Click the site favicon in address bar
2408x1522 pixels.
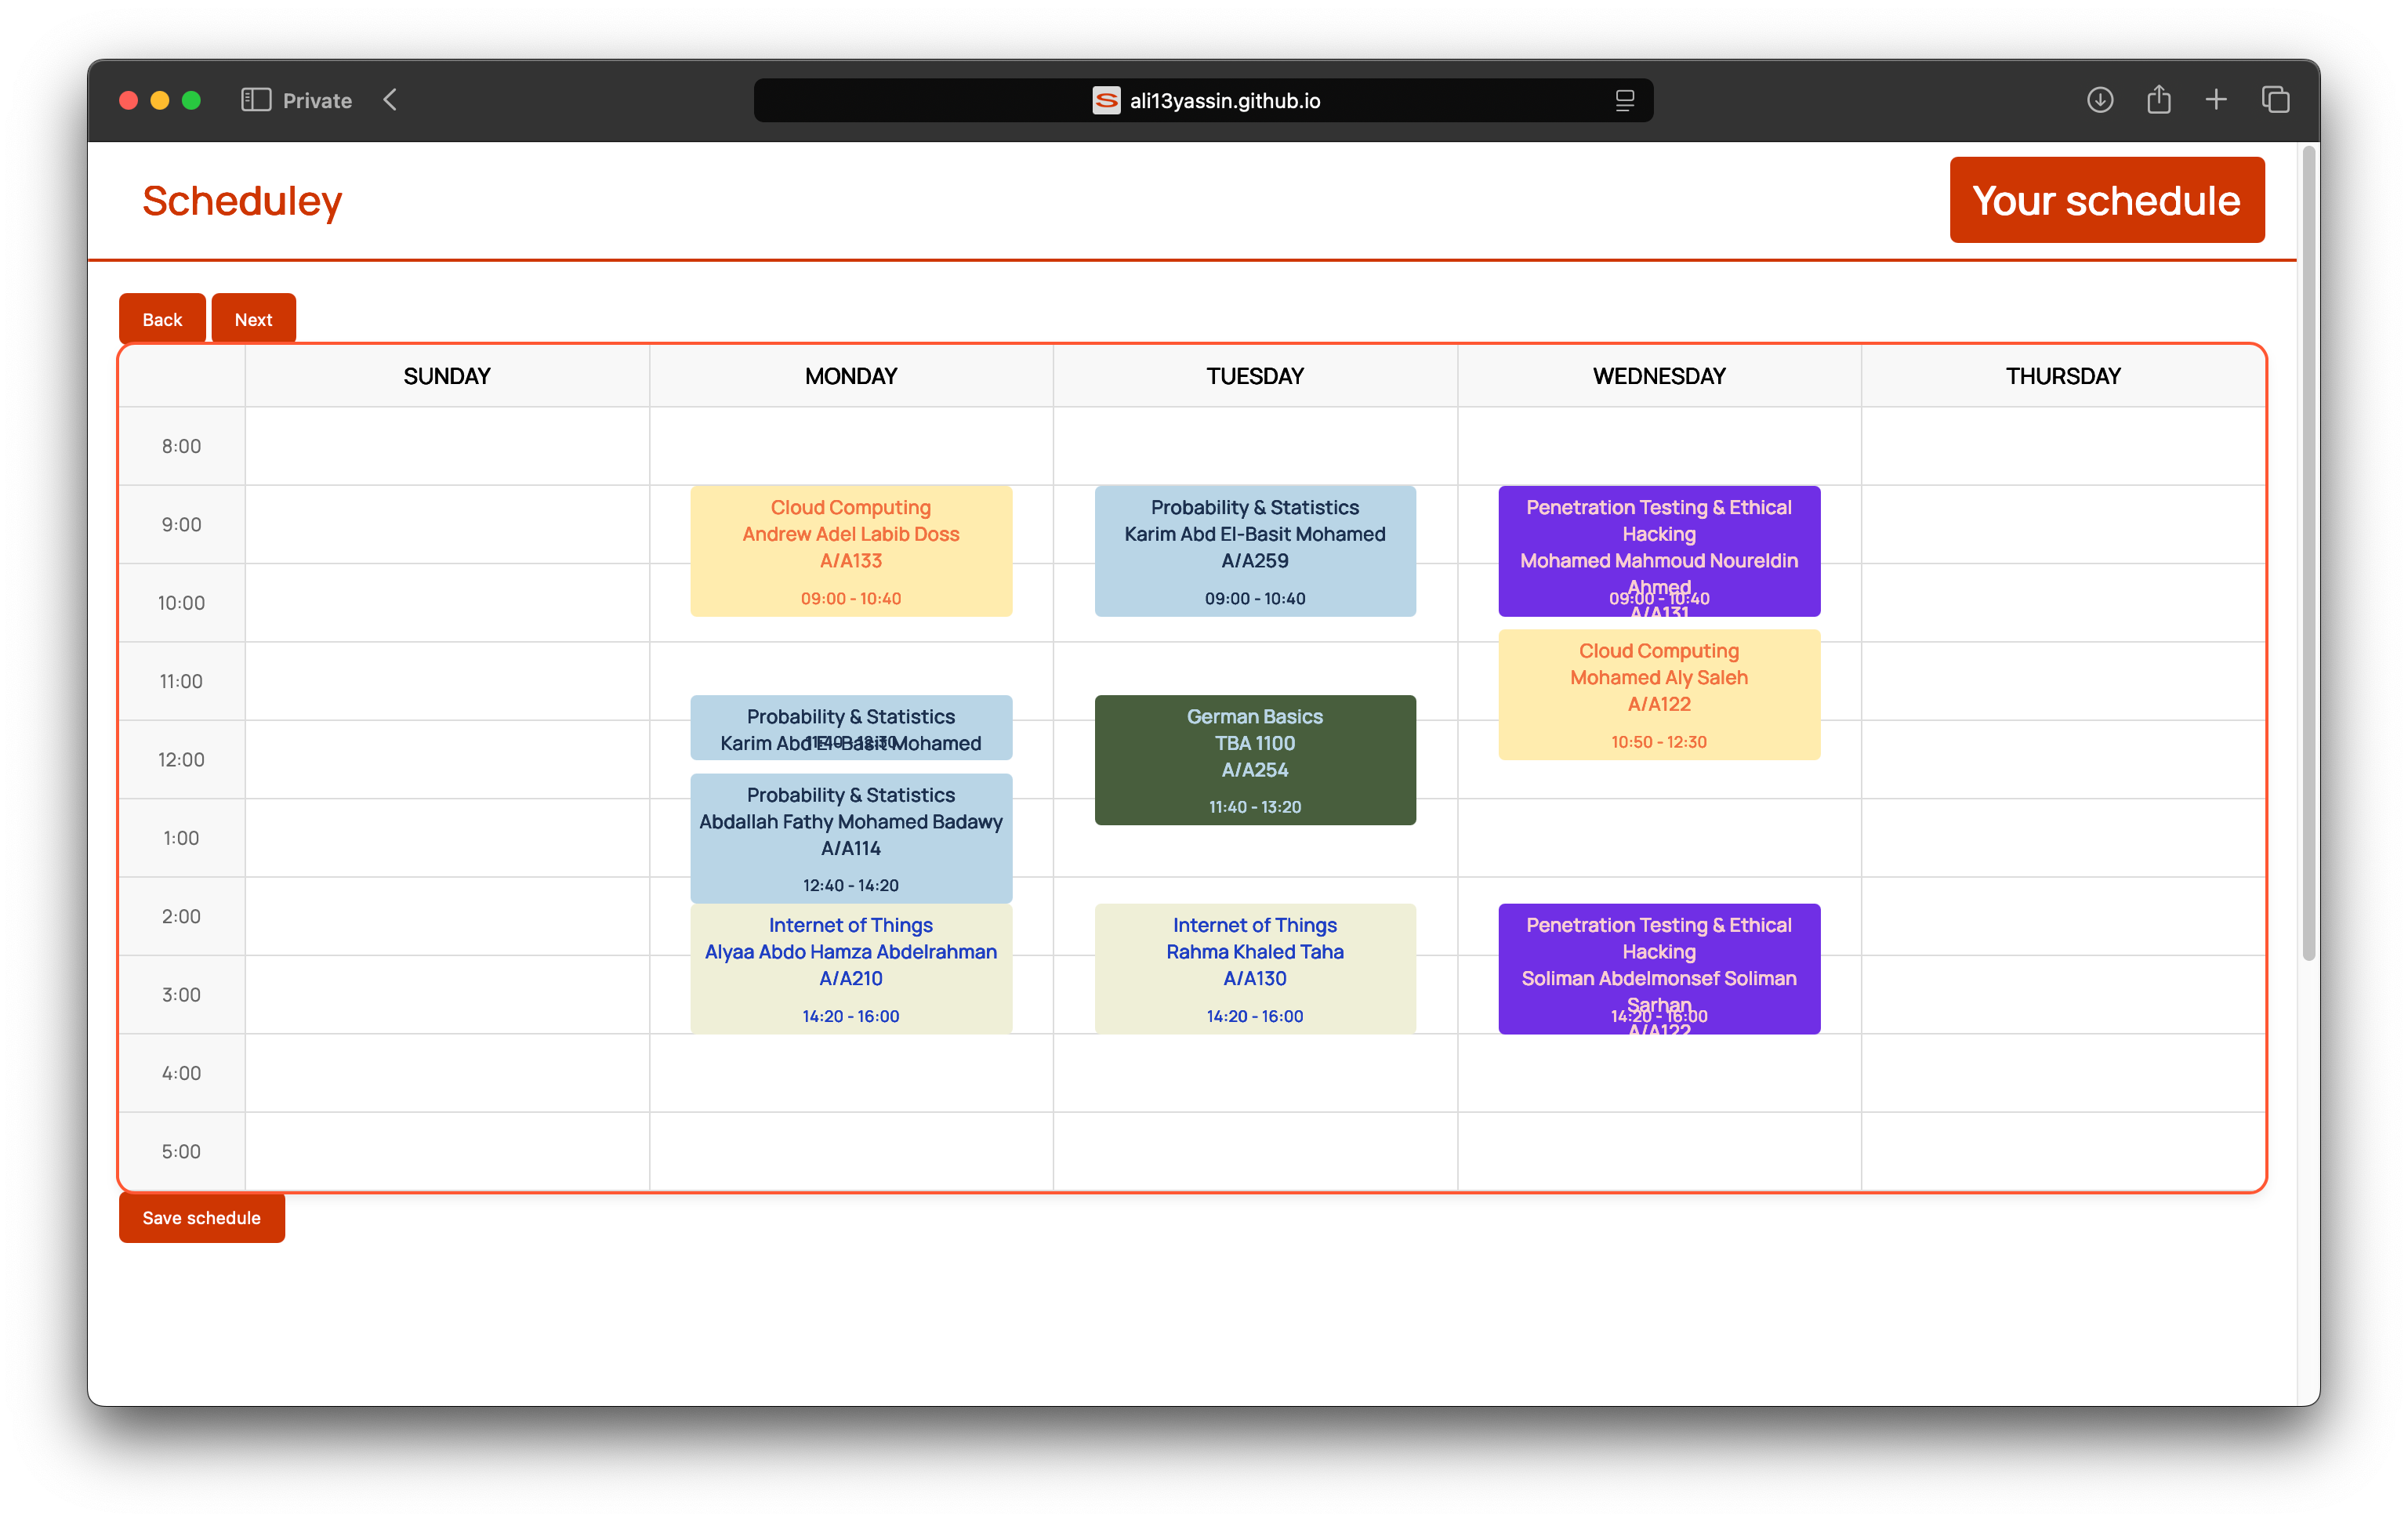click(1106, 100)
